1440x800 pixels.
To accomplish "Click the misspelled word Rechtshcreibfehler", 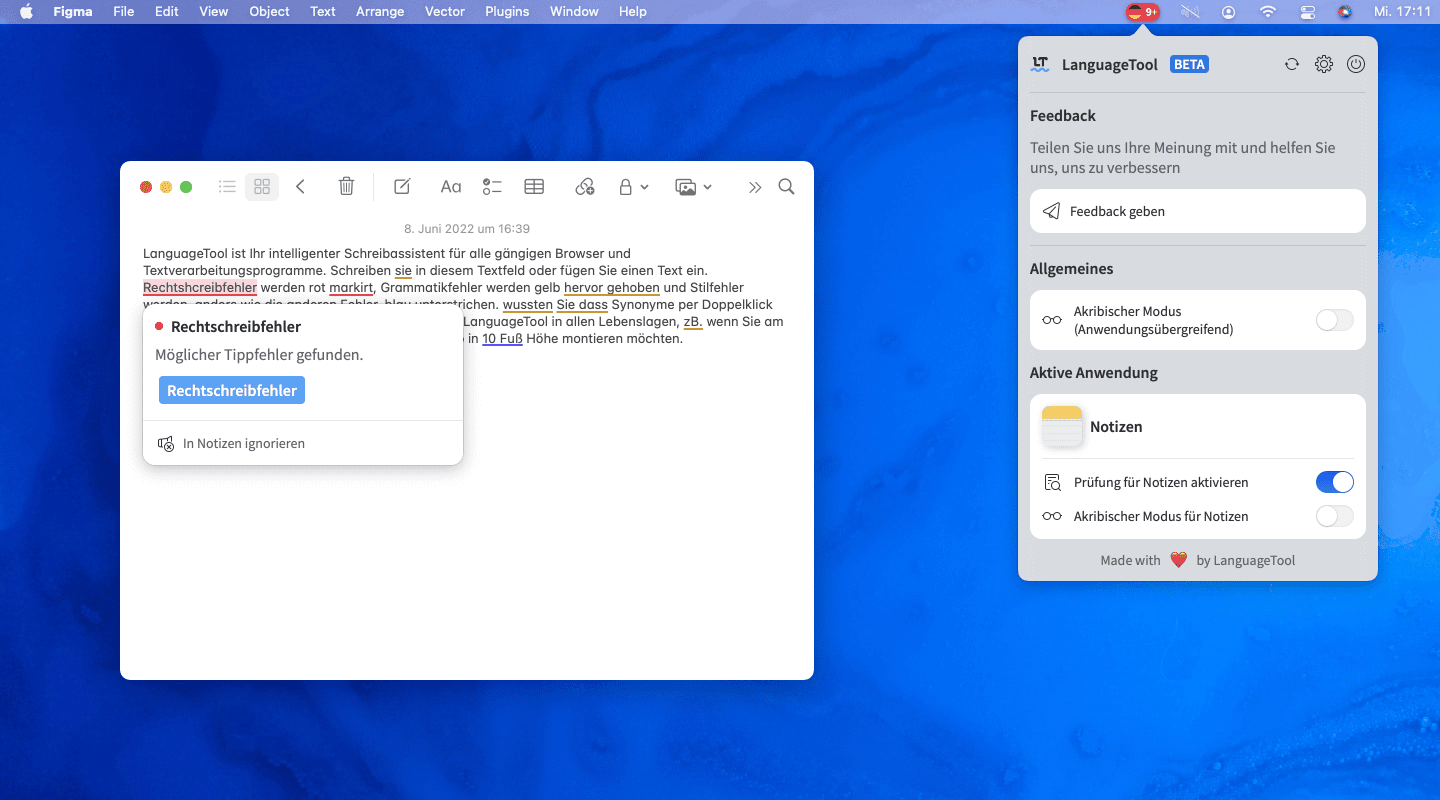I will pos(200,288).
